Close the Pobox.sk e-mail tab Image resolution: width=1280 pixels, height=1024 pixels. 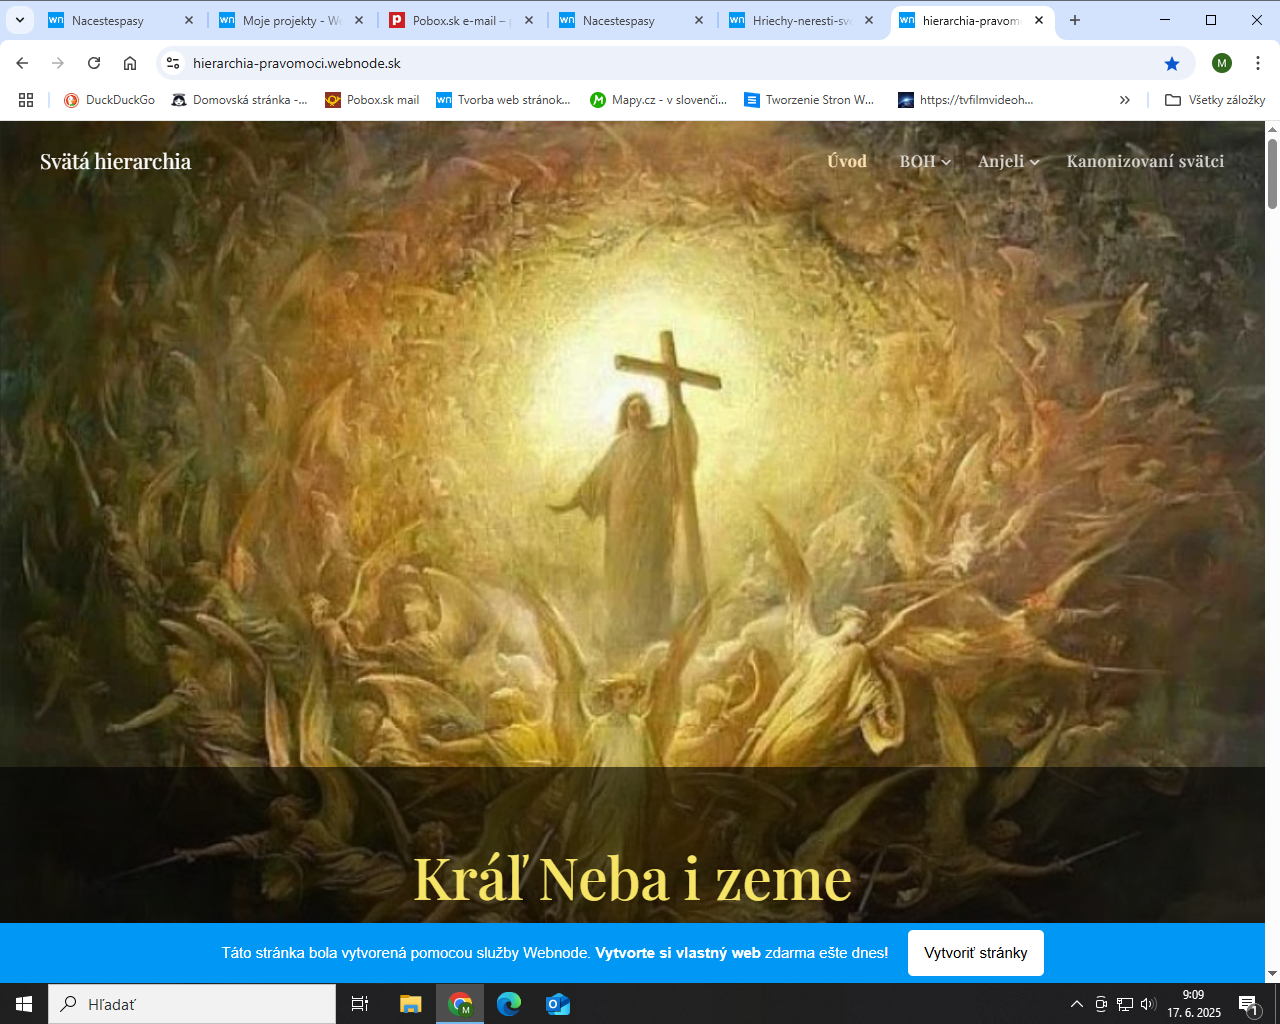[529, 20]
